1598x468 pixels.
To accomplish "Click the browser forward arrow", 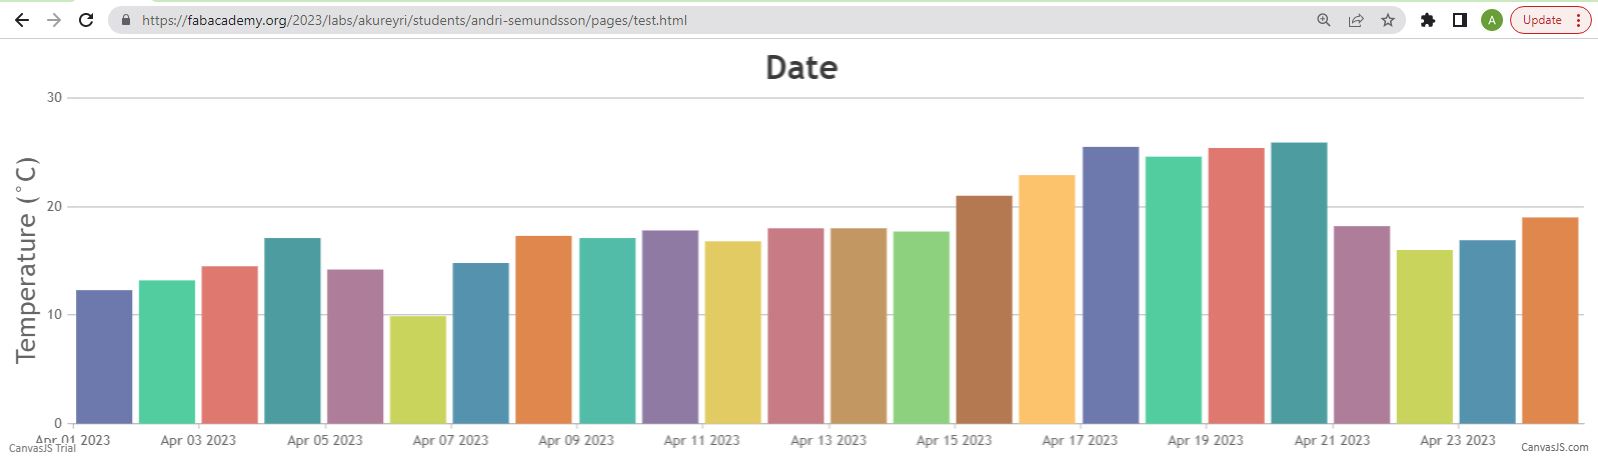I will tap(54, 20).
